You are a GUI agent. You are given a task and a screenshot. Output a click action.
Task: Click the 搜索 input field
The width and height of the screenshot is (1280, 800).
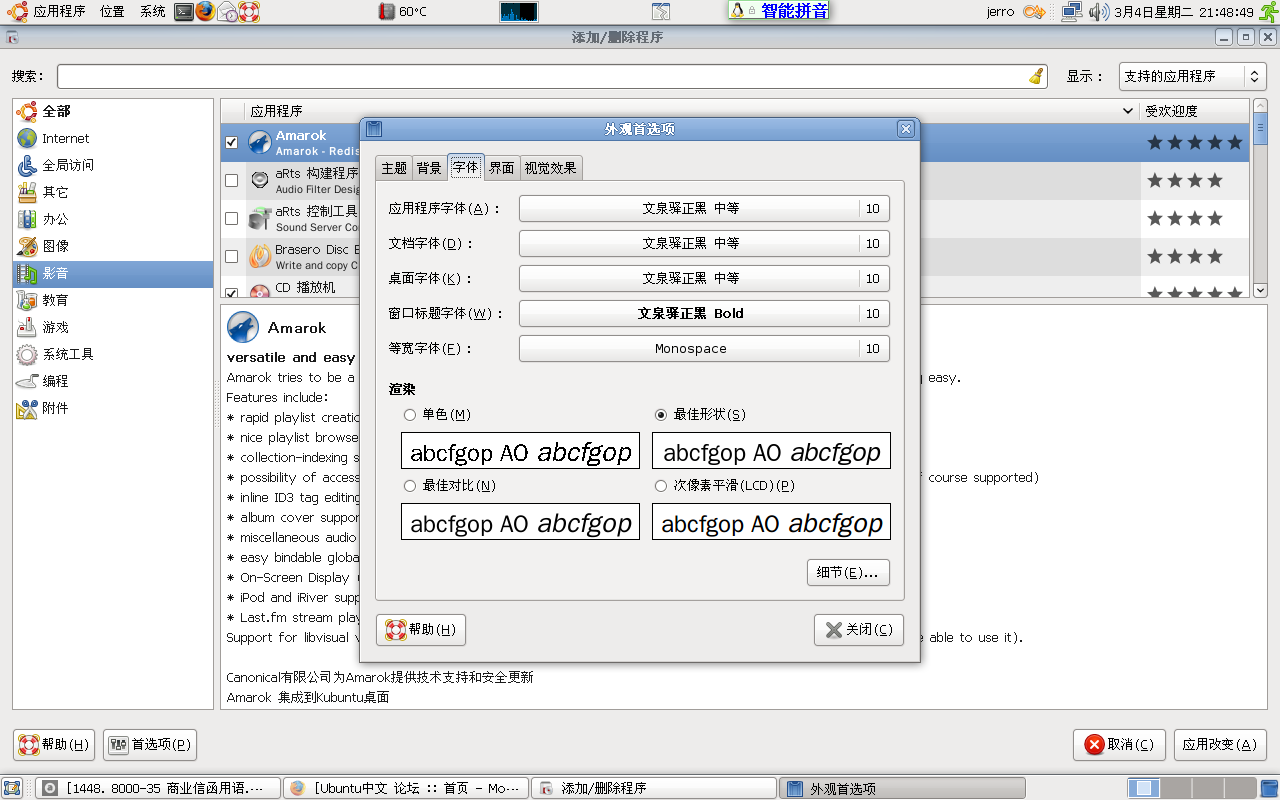(x=552, y=76)
